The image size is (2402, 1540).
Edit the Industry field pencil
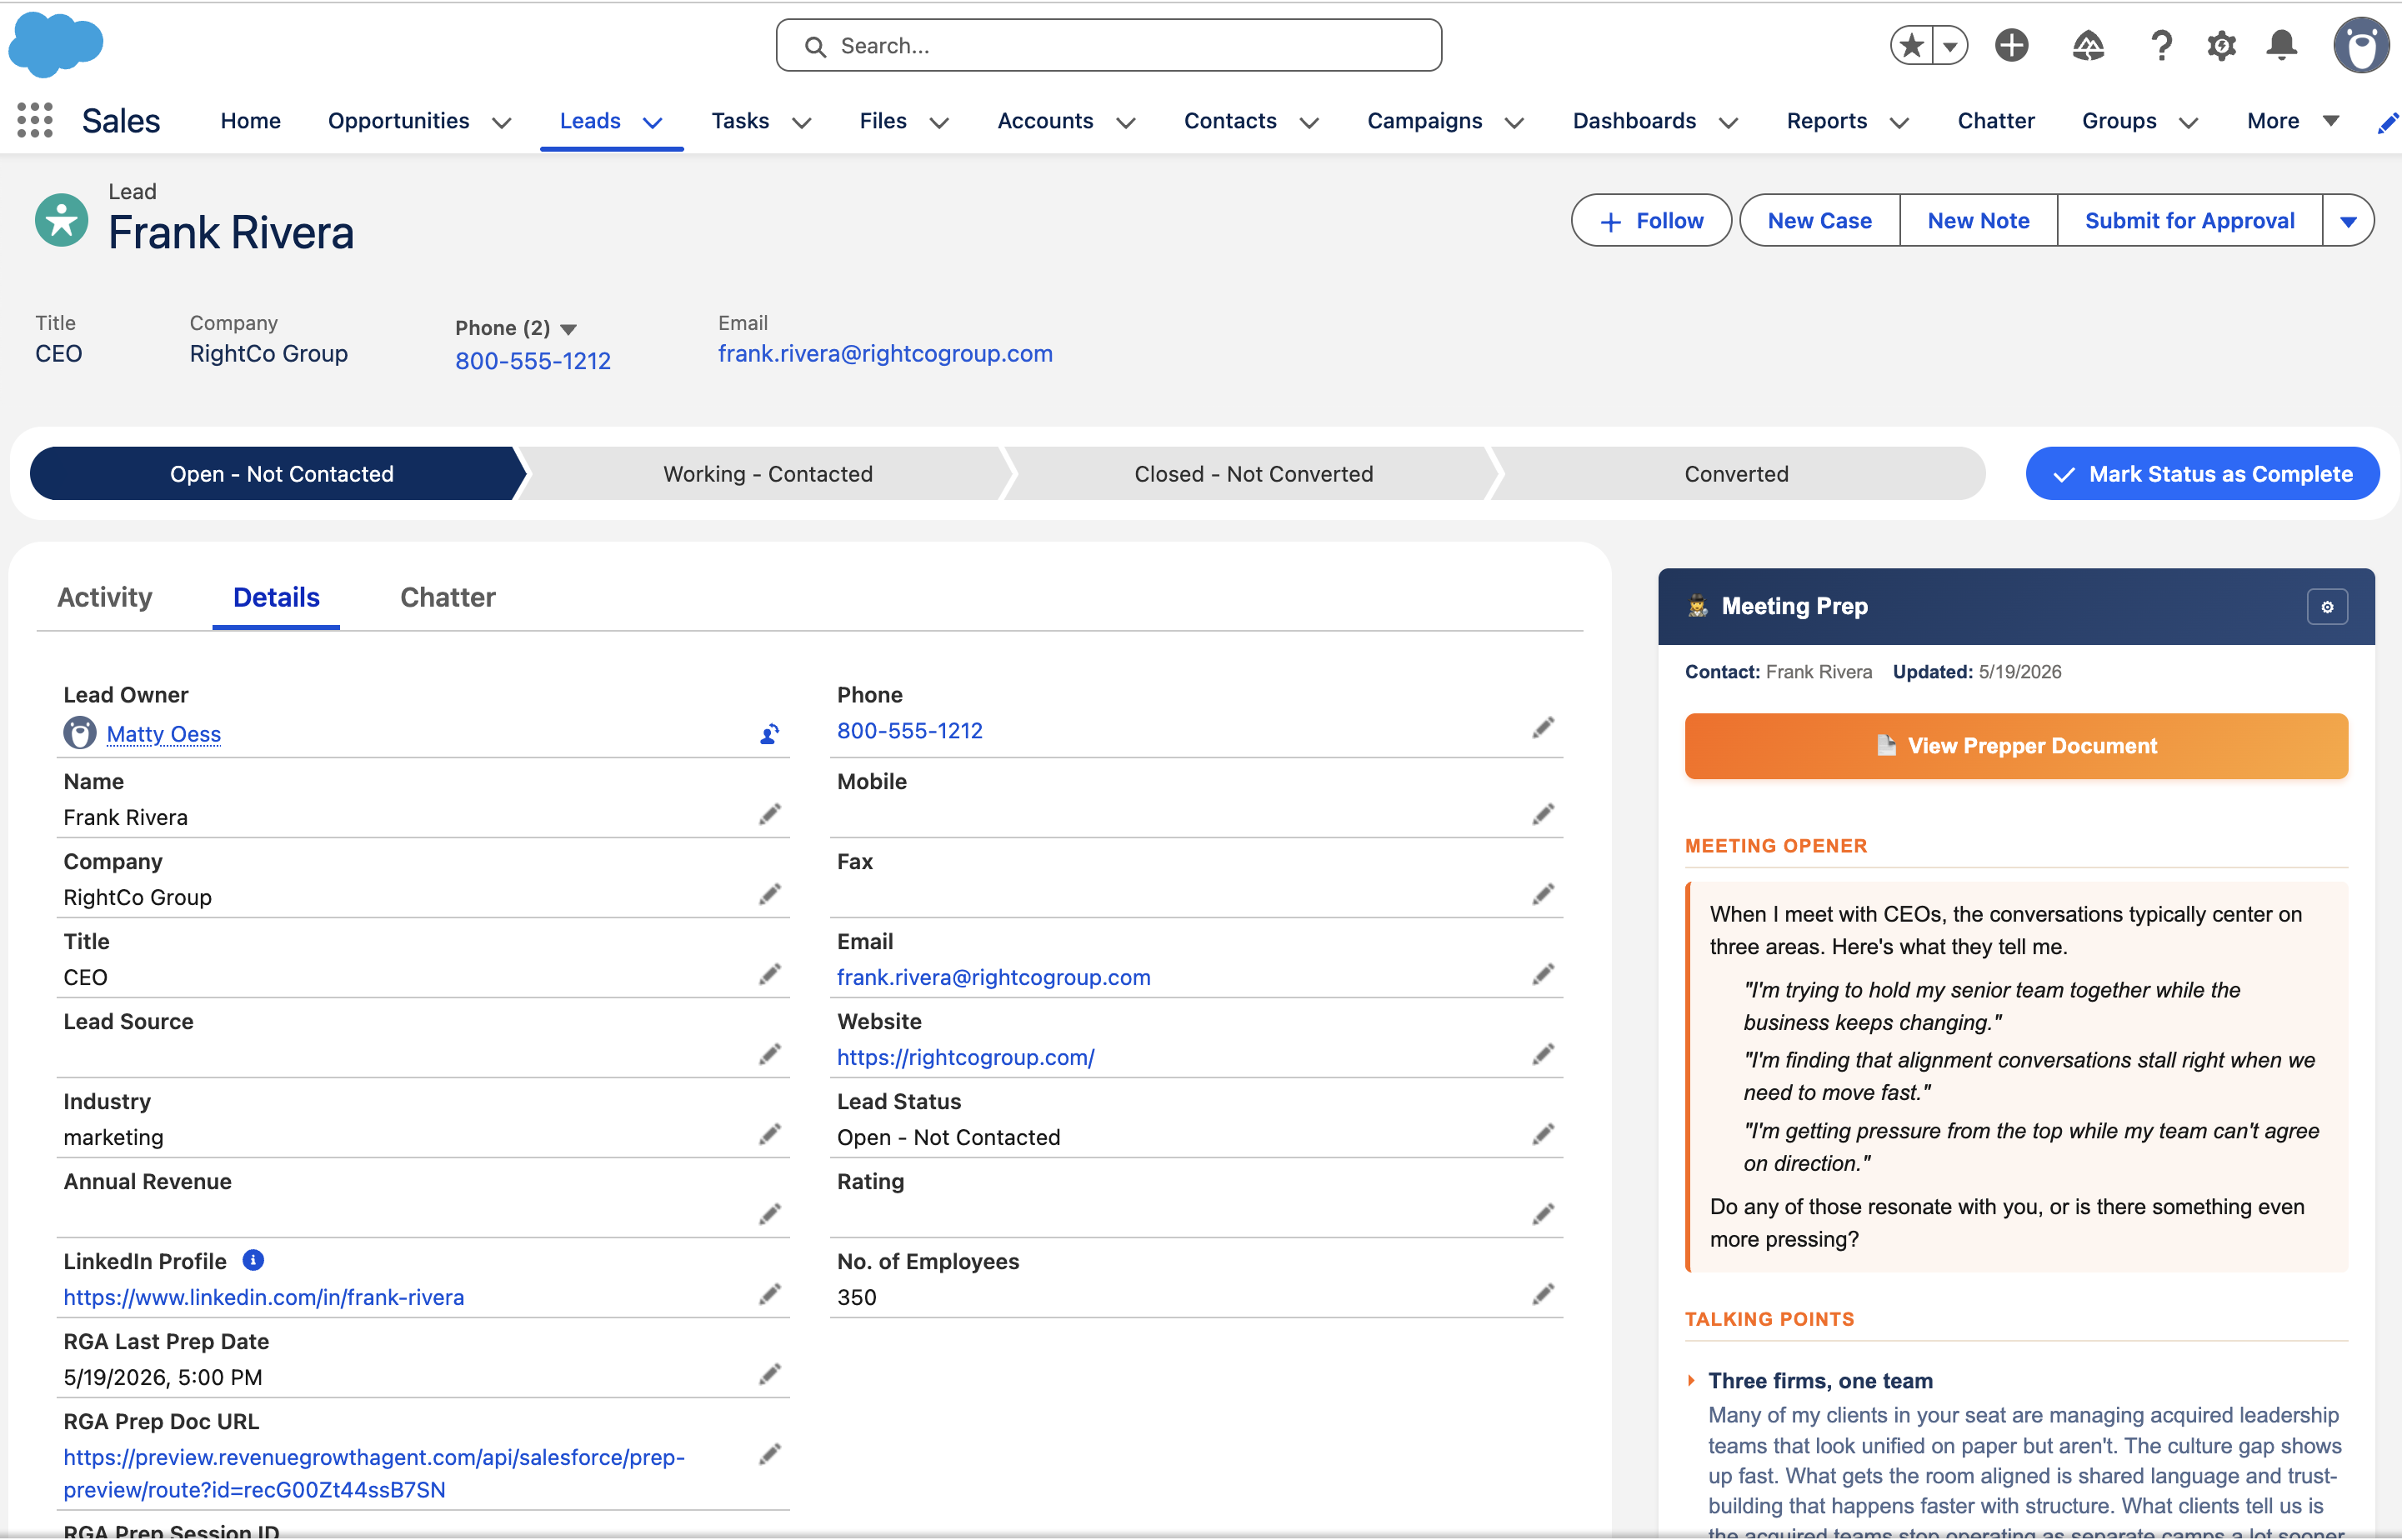[x=769, y=1134]
